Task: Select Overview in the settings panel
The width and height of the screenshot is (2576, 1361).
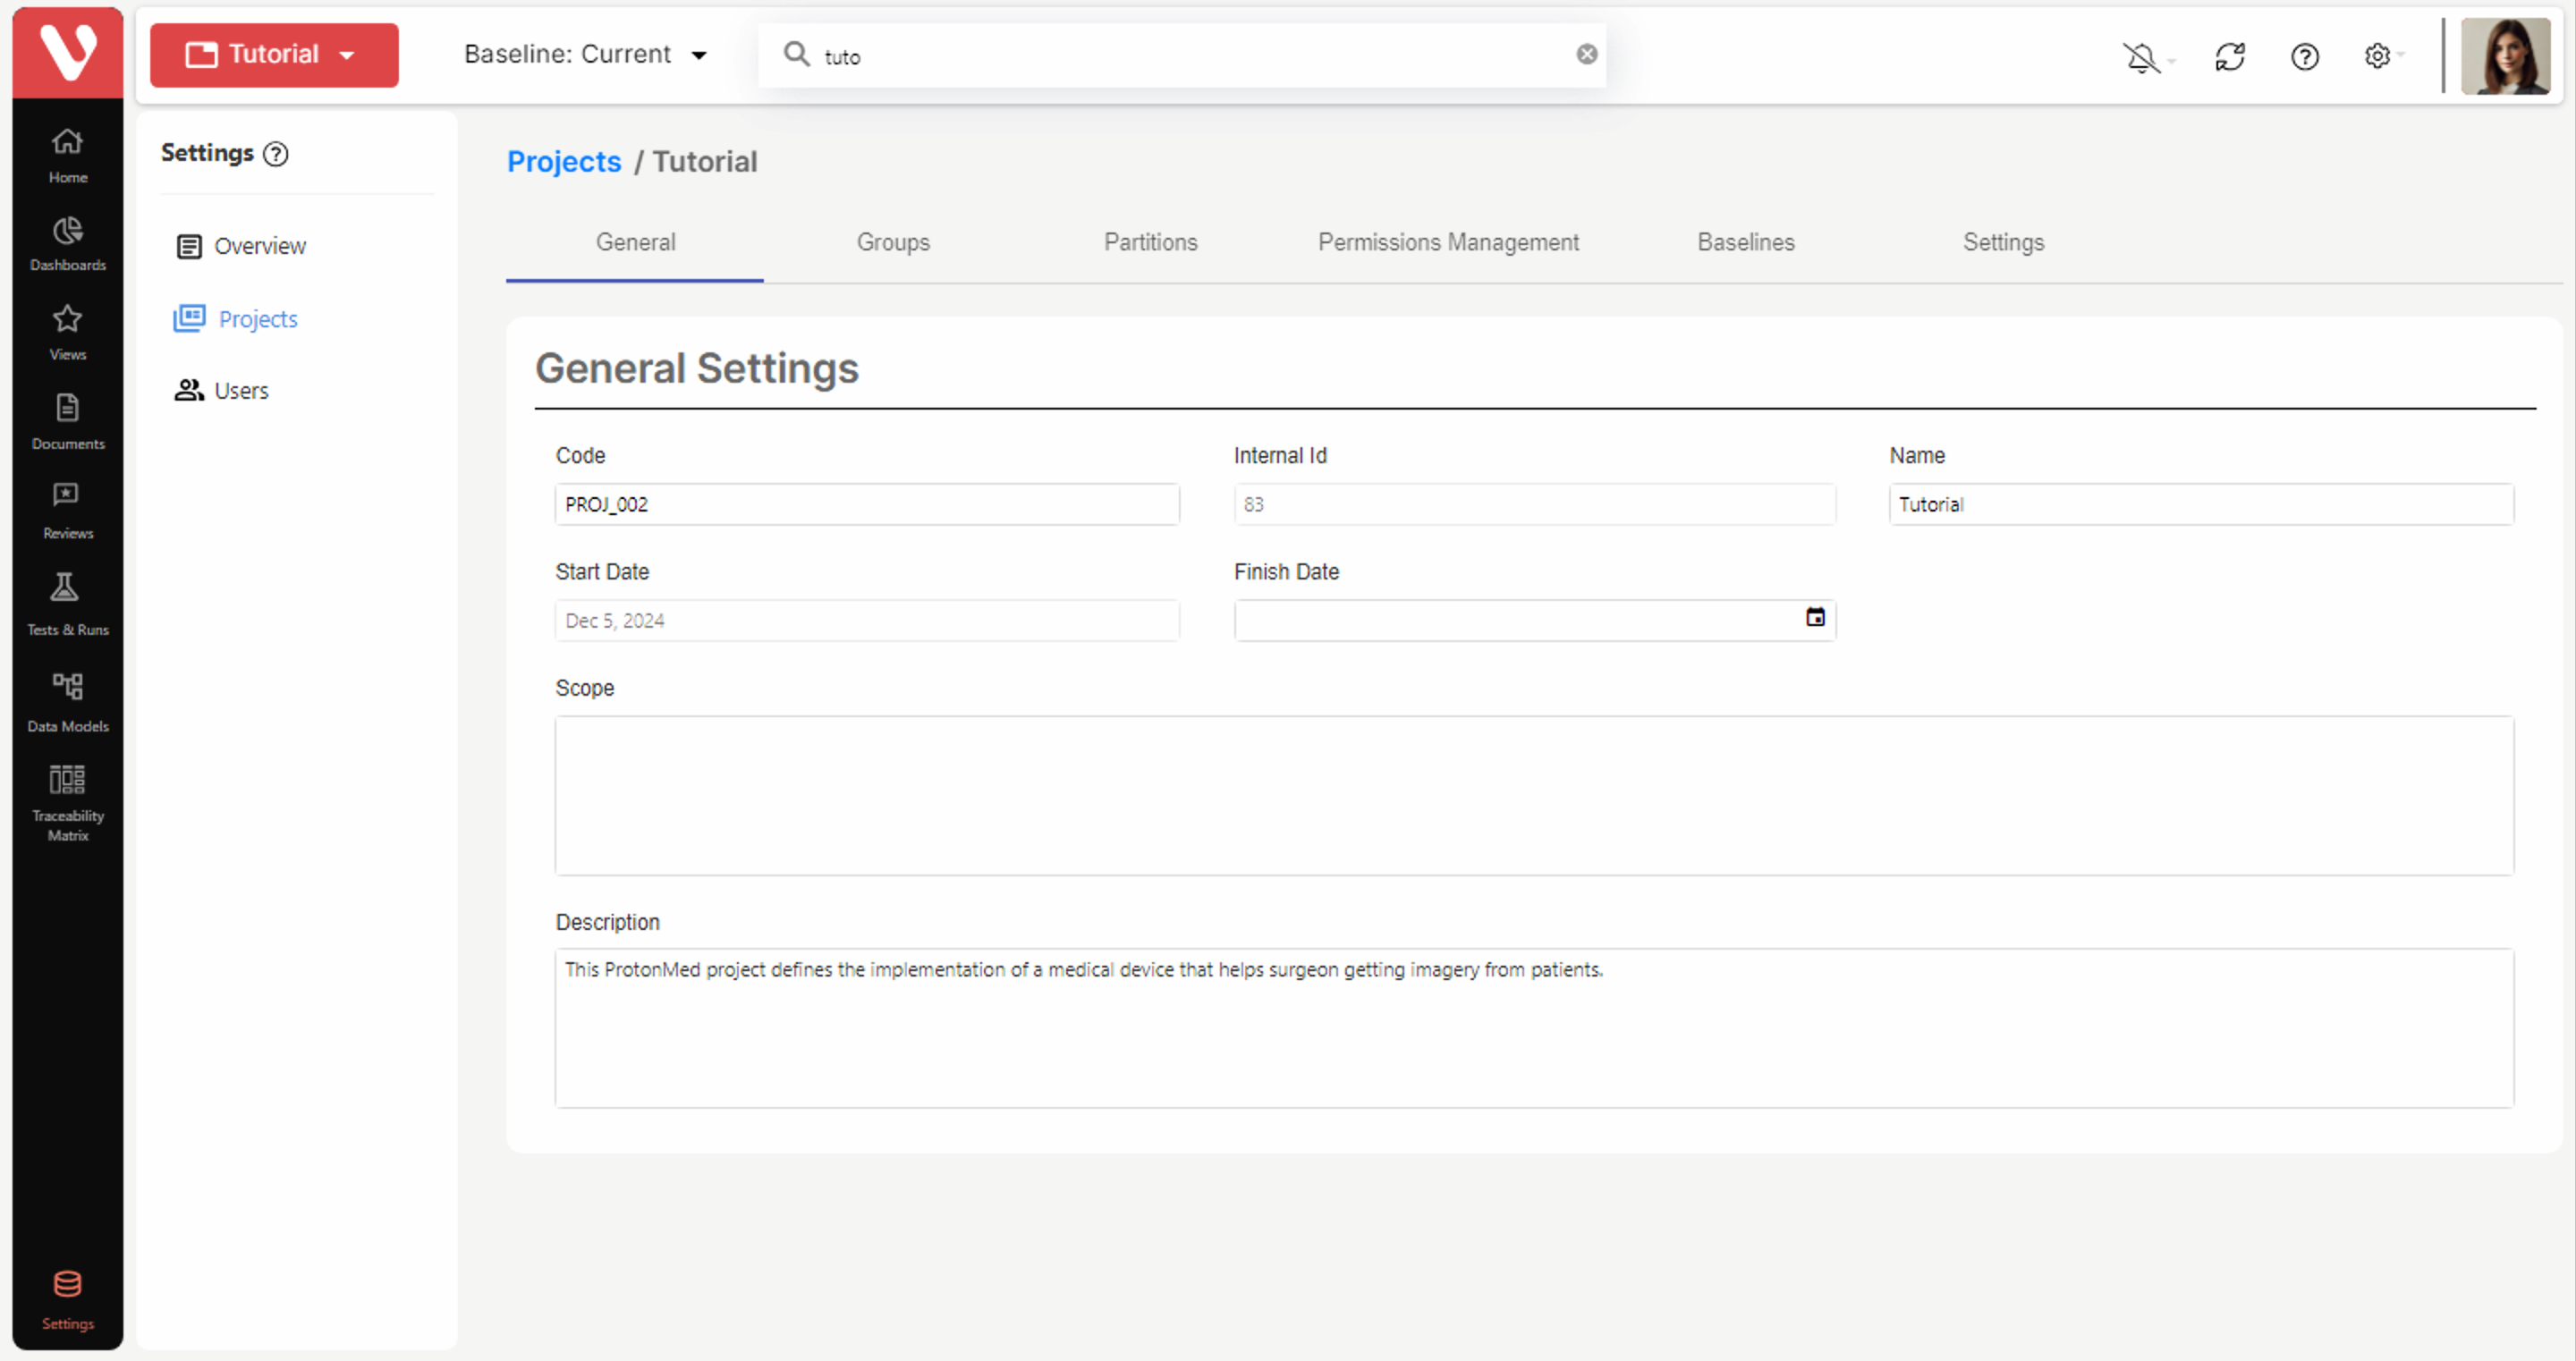Action: click(259, 246)
